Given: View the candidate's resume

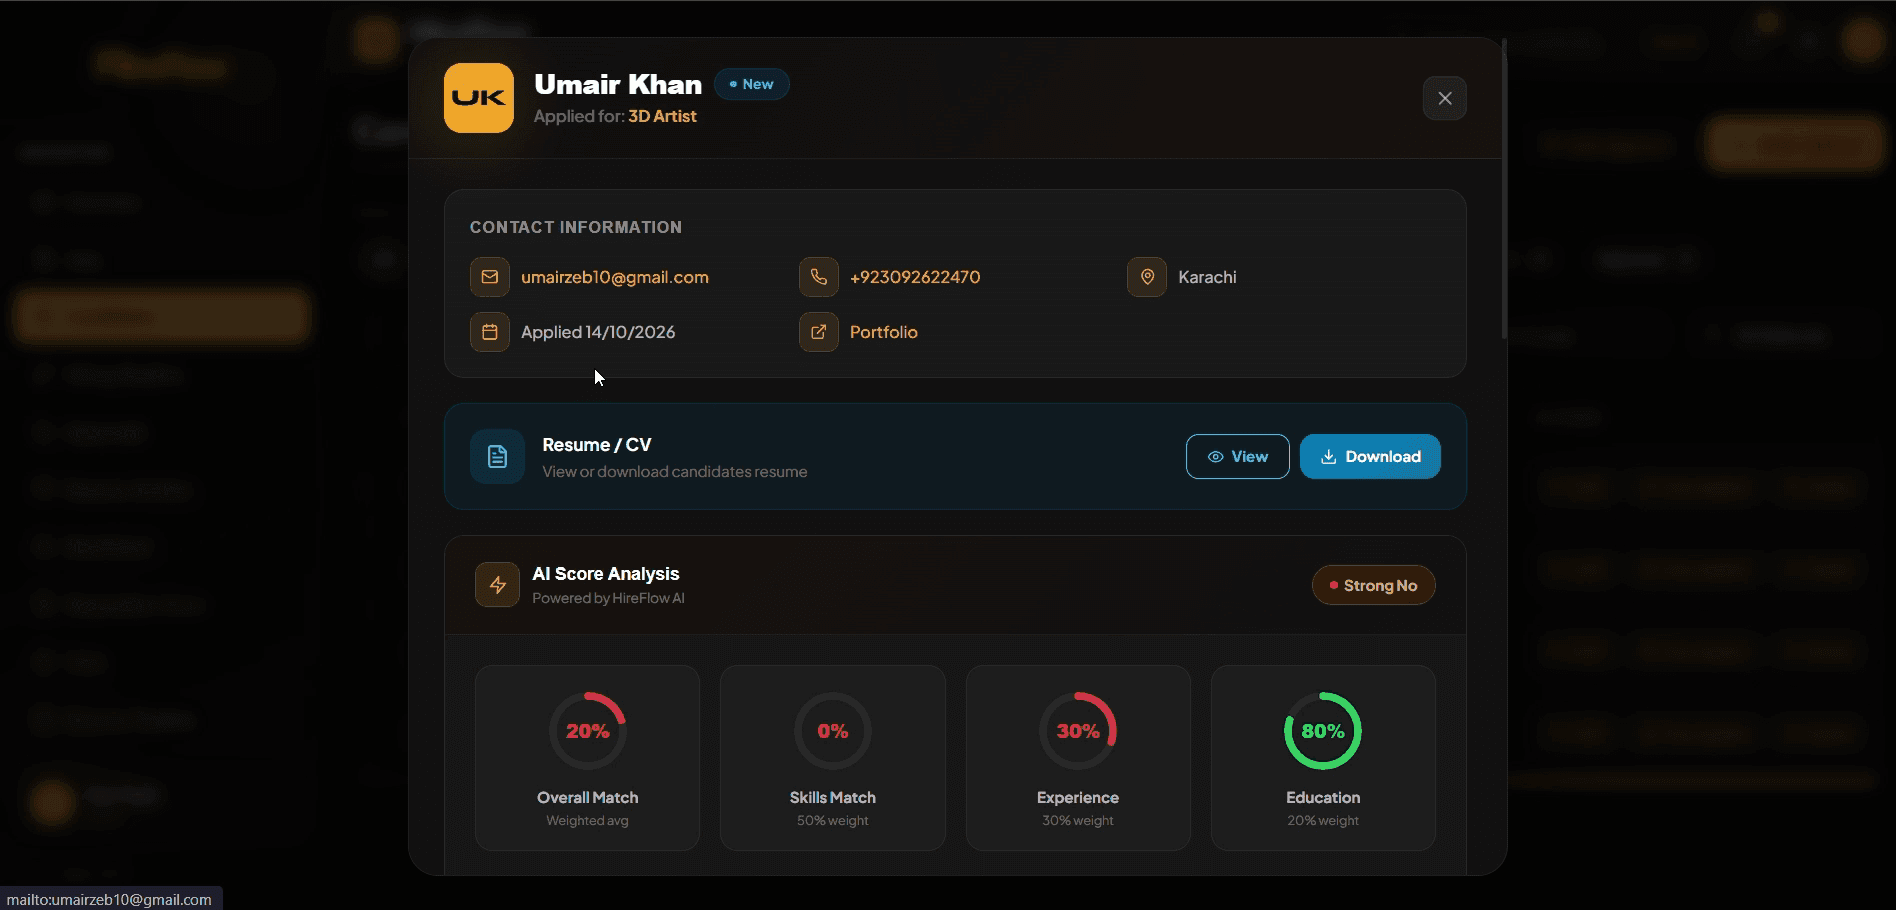Looking at the screenshot, I should coord(1238,456).
